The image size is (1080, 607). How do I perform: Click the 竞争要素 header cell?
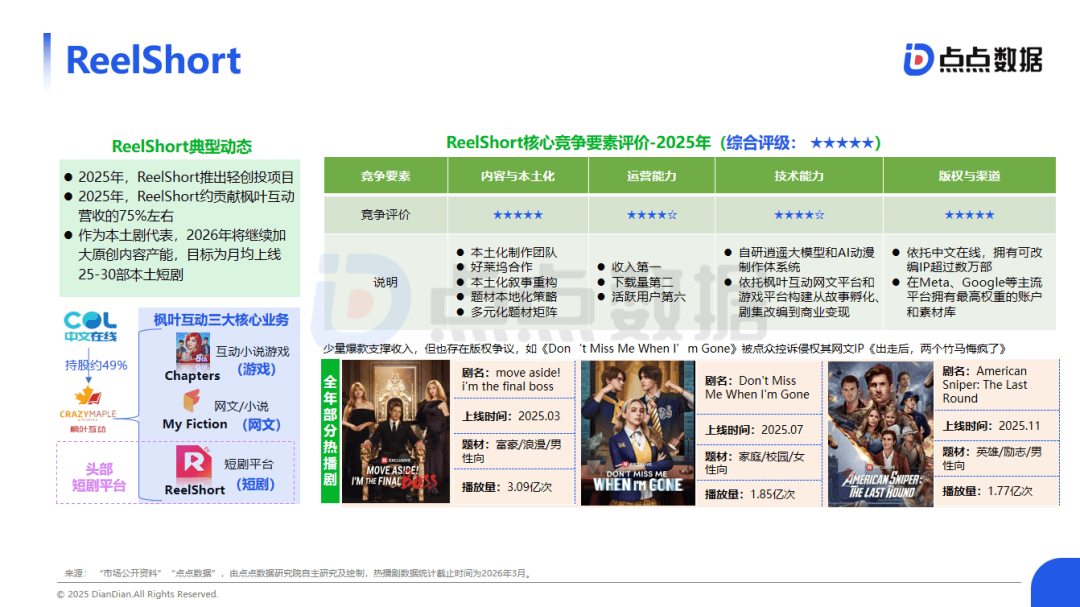coord(385,176)
